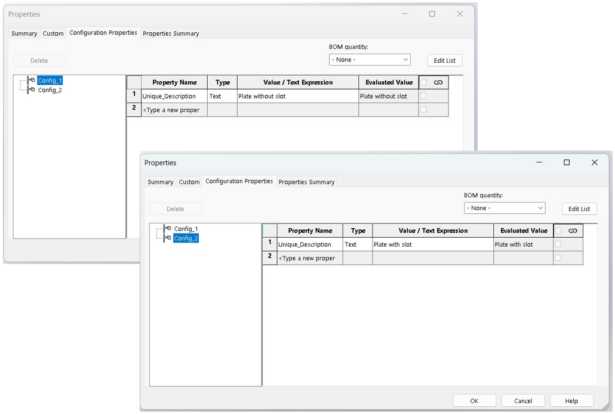This screenshot has height=414, width=615.
Task: Open BOM quantity dropdown in the front window
Action: point(505,207)
